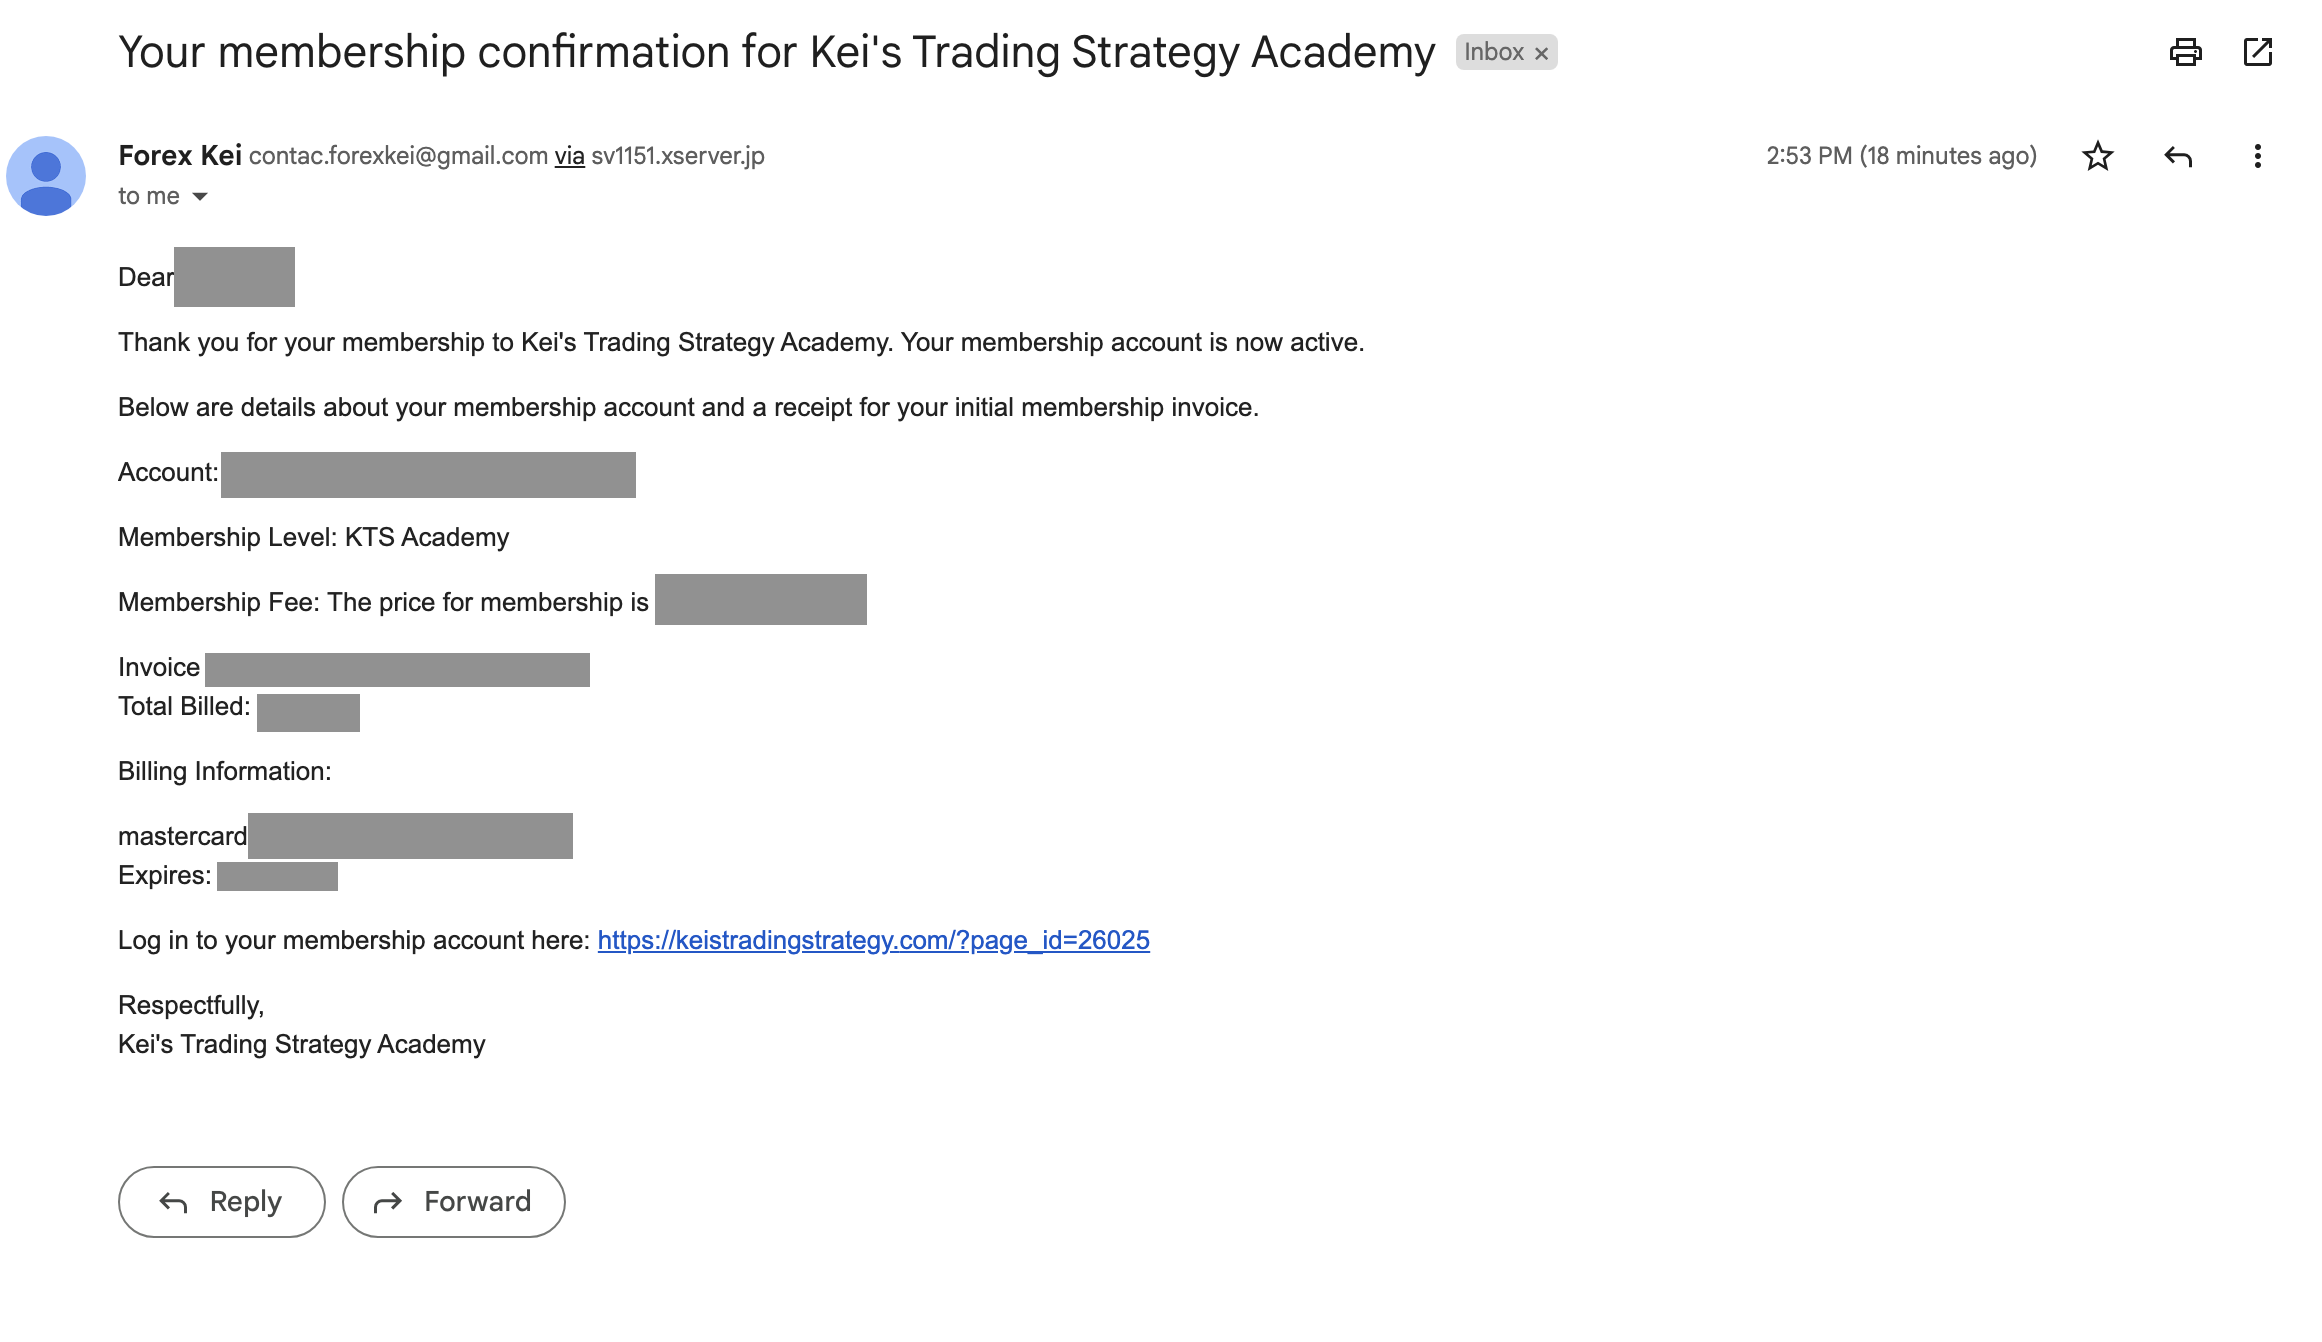2322x1342 pixels.
Task: Click the contac.forexkei@gmail.com sender address
Action: click(398, 156)
